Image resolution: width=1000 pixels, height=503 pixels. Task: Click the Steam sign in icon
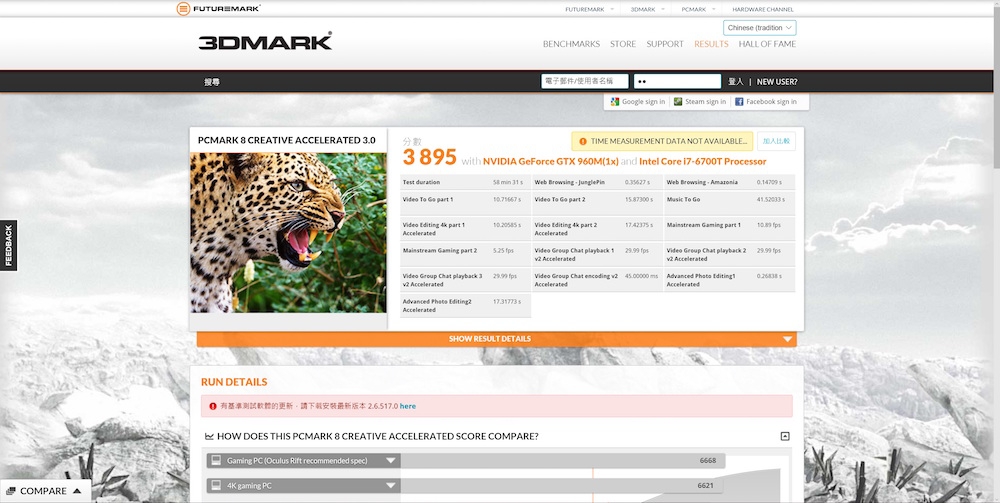[678, 101]
